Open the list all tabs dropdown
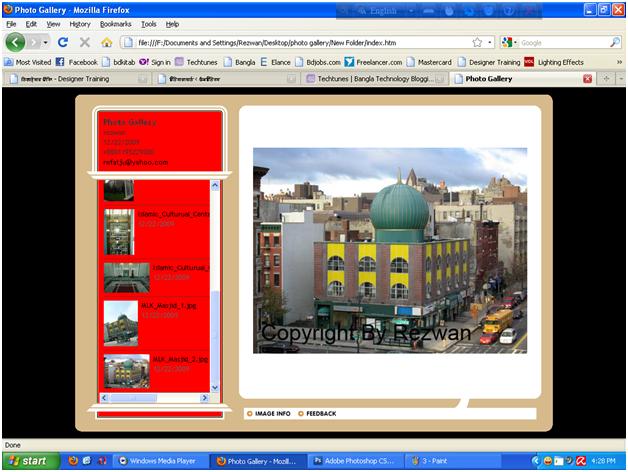 pyautogui.click(x=621, y=79)
